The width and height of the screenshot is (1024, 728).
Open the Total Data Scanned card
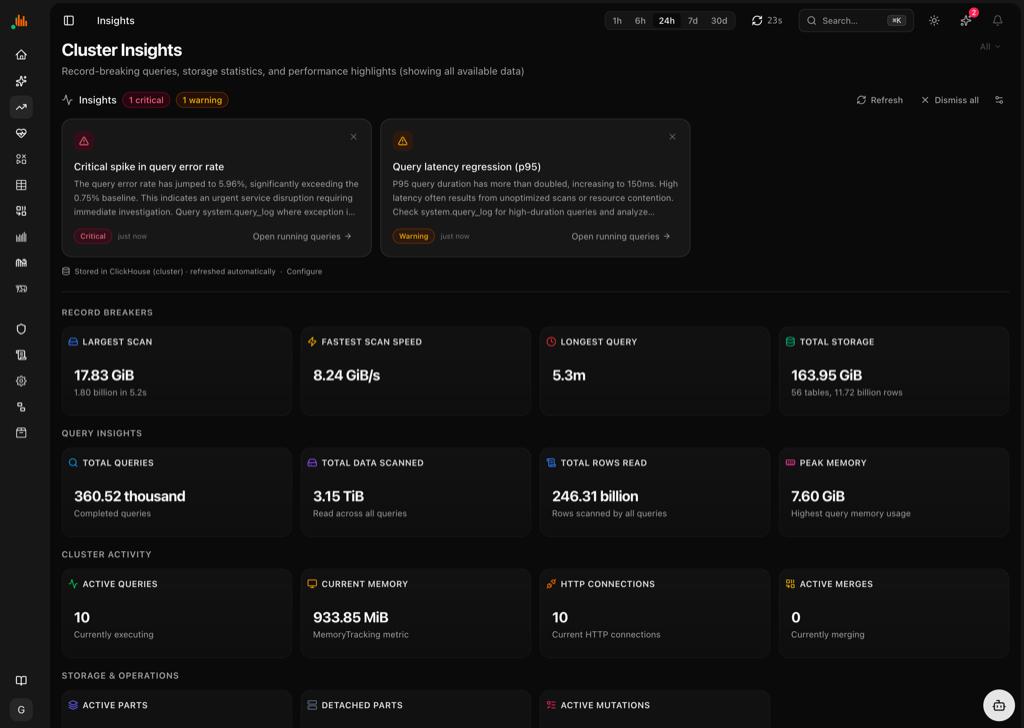pos(415,492)
